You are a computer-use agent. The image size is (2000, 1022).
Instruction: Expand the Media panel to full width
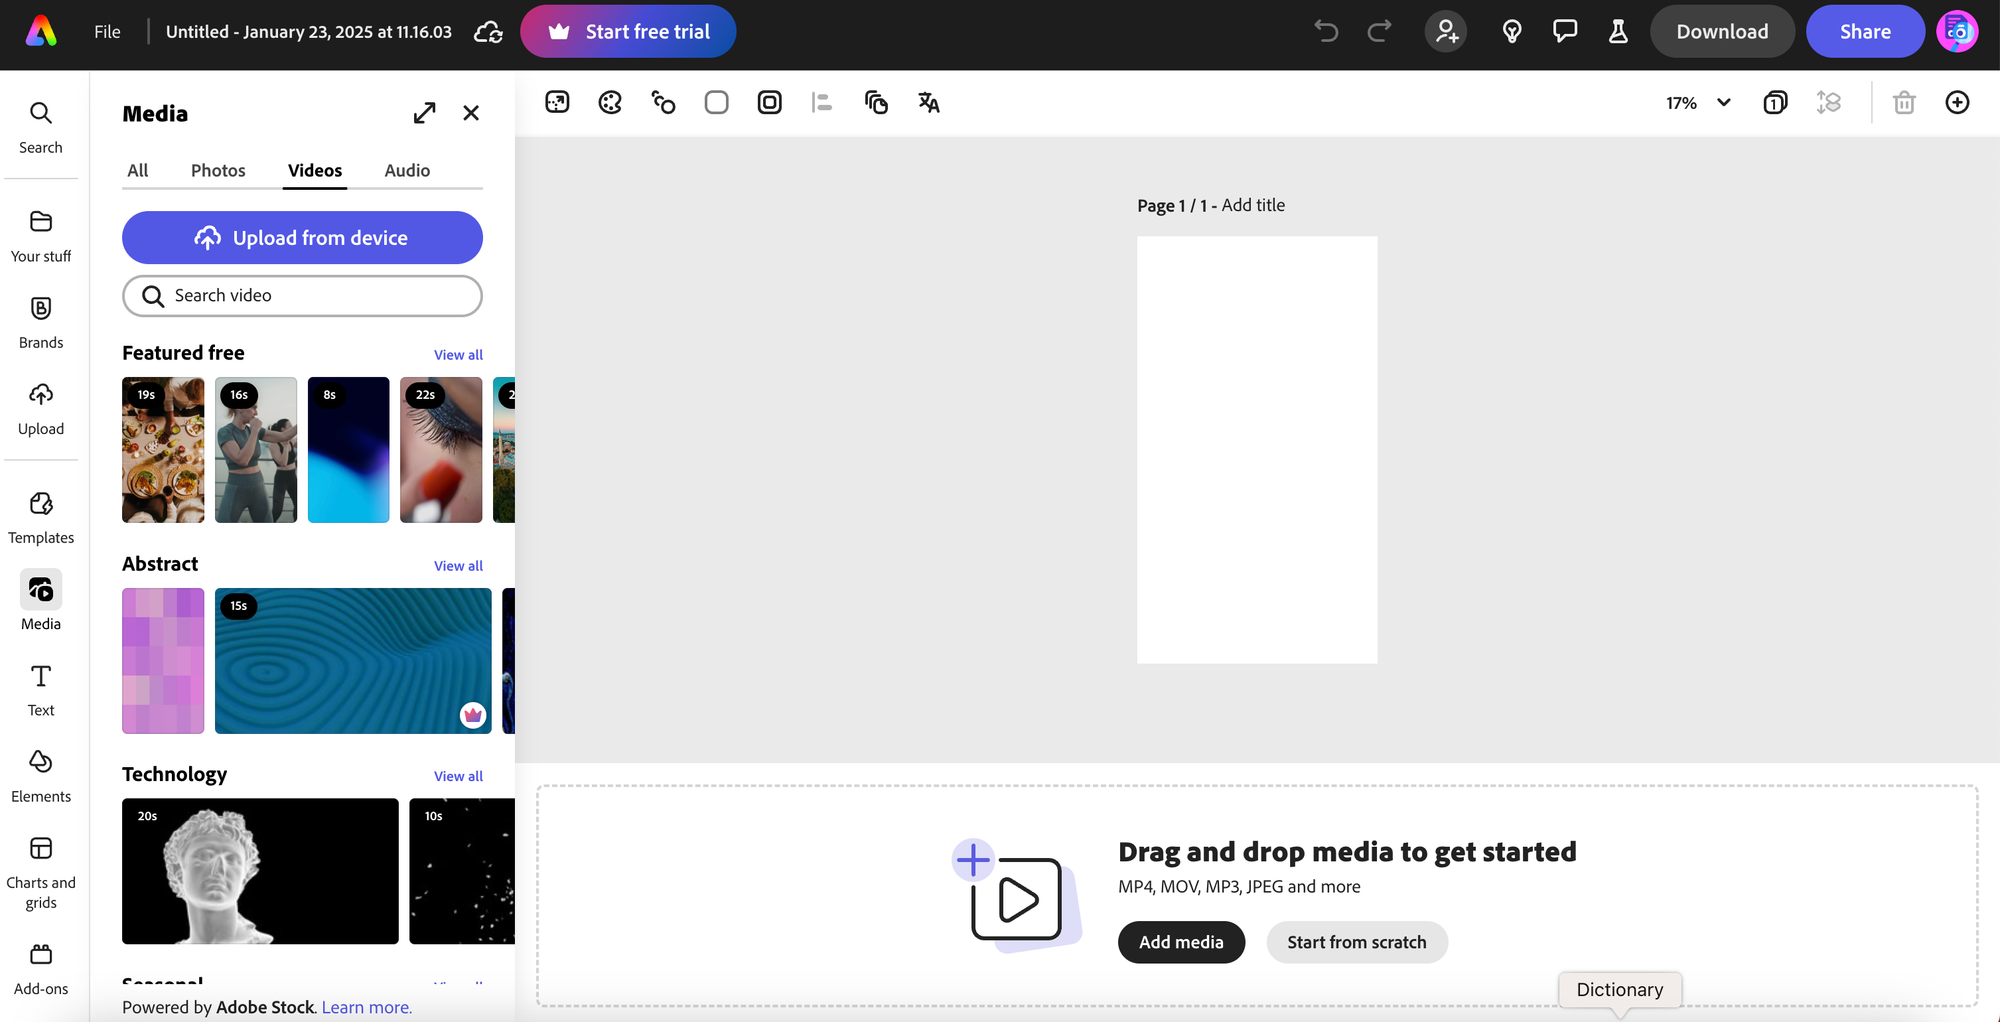[425, 113]
